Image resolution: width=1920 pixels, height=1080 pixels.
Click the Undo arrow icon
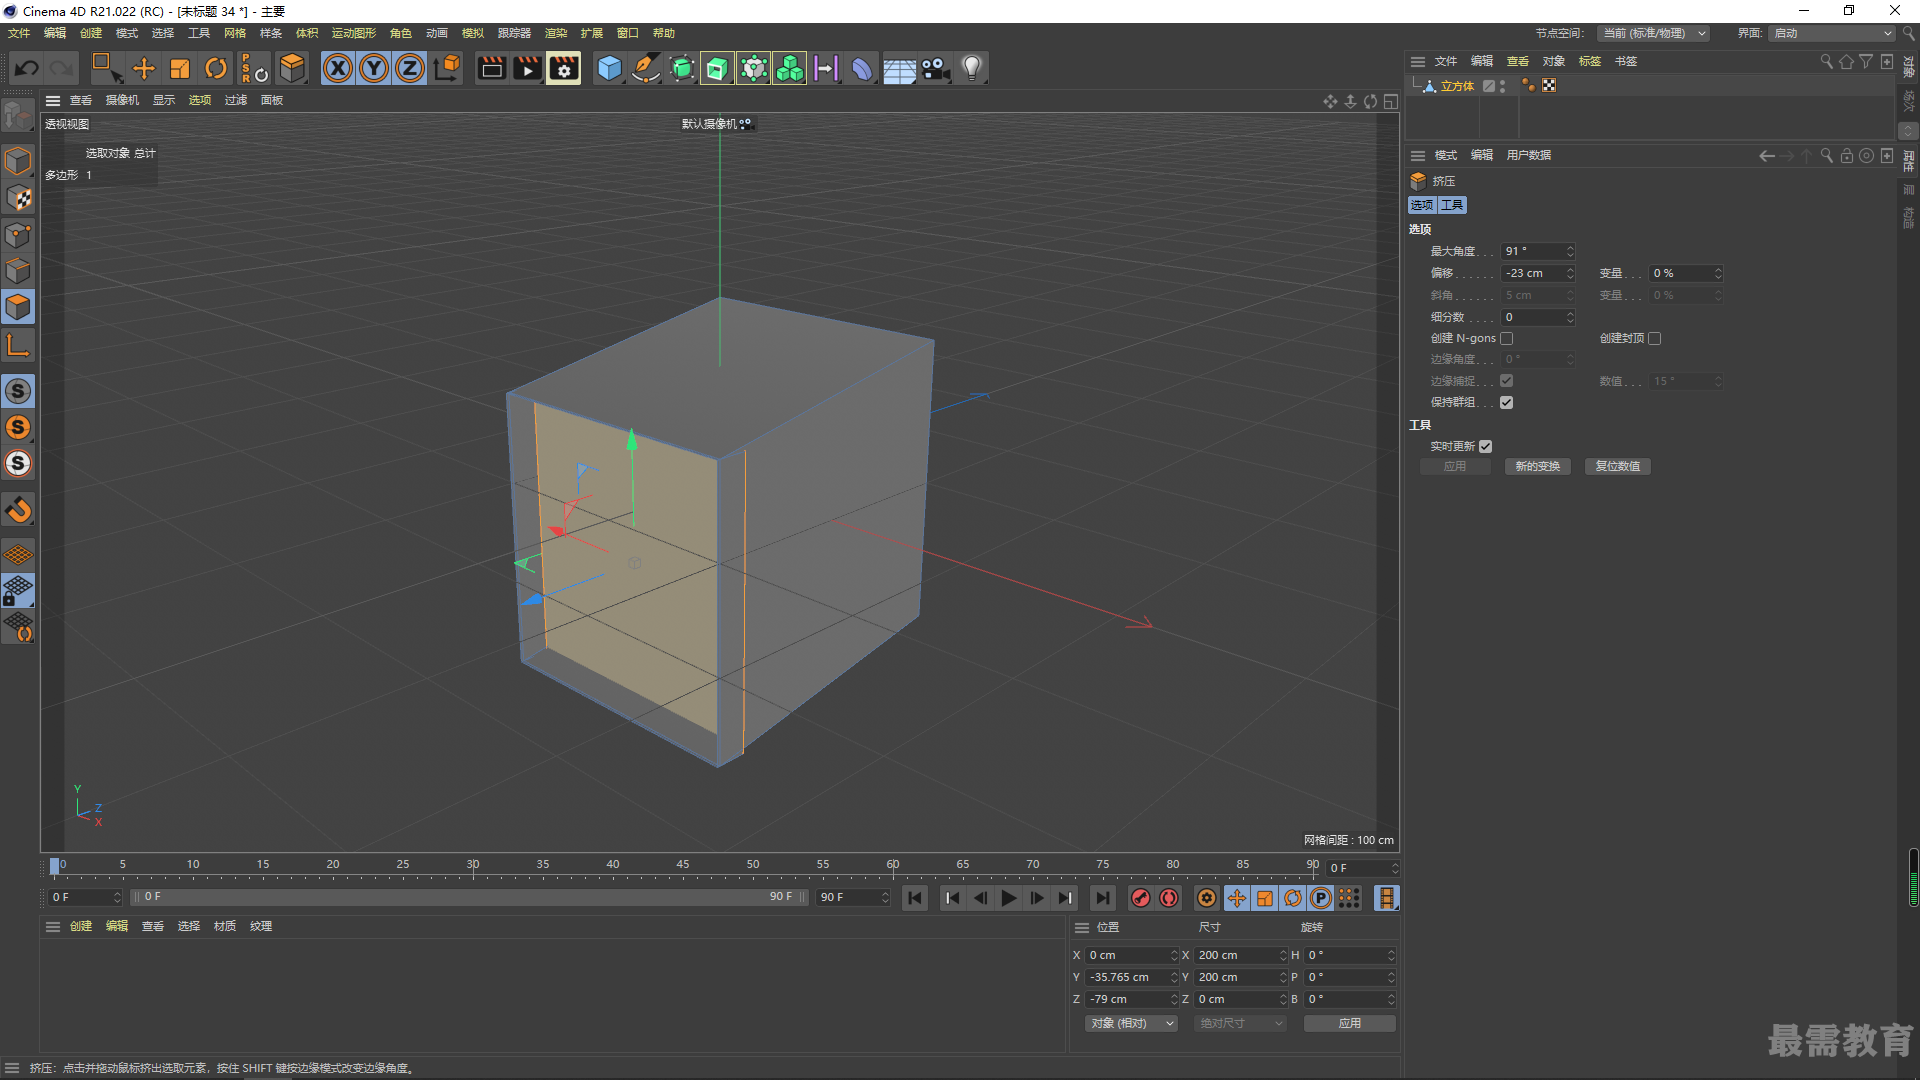tap(27, 68)
